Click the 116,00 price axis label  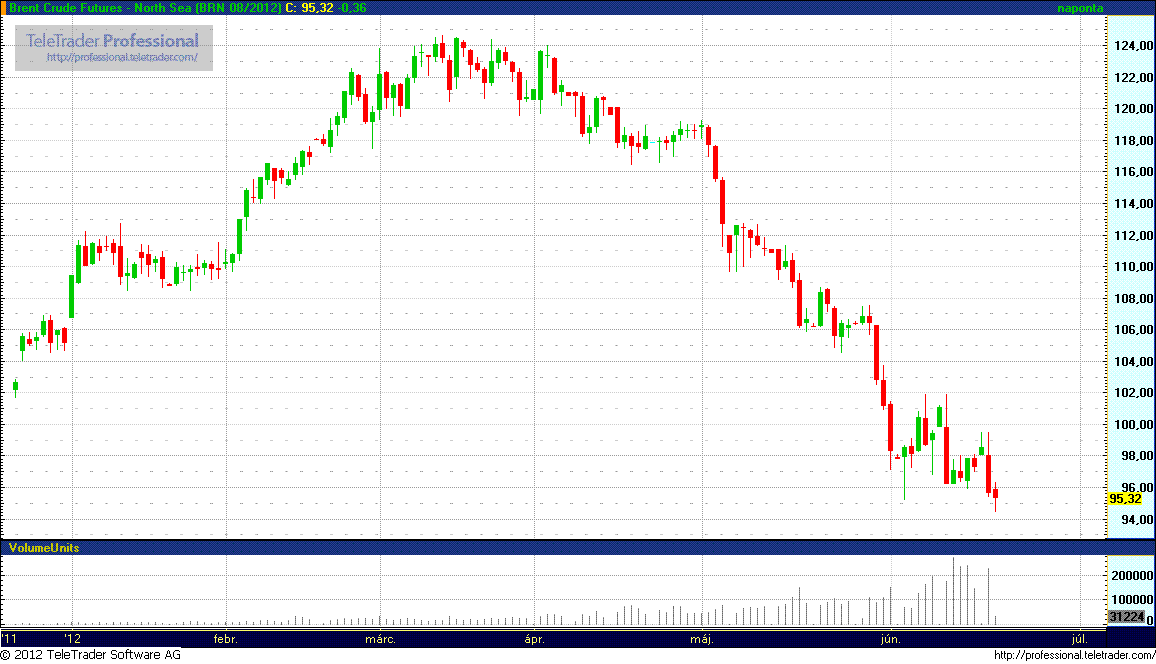1134,172
